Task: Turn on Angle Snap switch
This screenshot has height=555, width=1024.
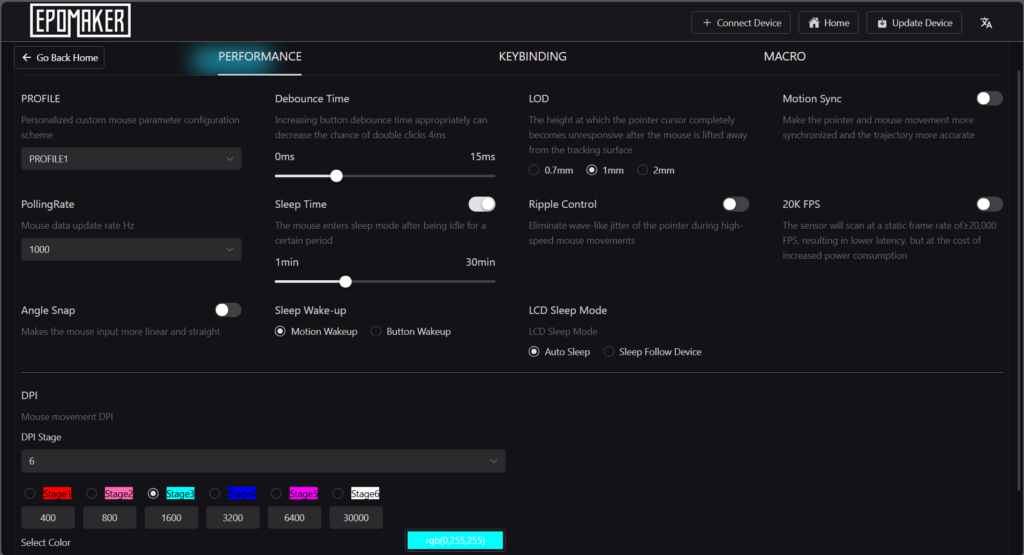Action: coord(228,310)
